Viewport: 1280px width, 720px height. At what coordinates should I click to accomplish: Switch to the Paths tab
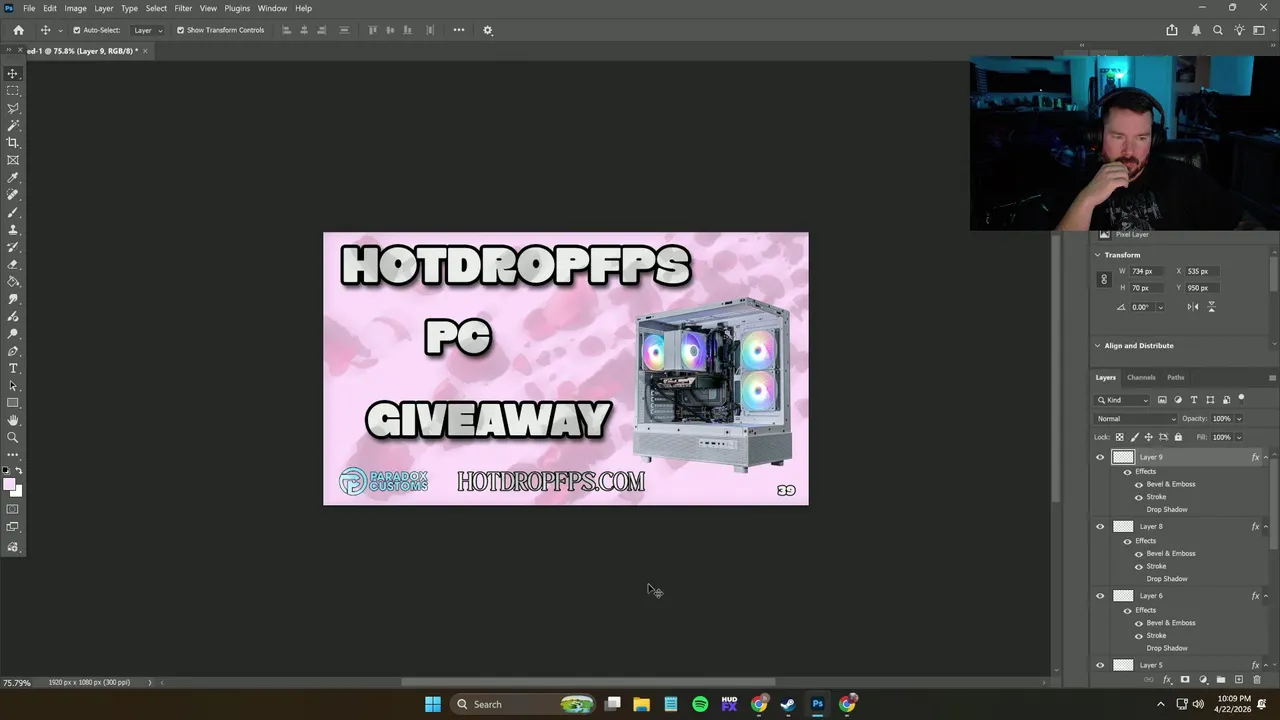coord(1176,378)
